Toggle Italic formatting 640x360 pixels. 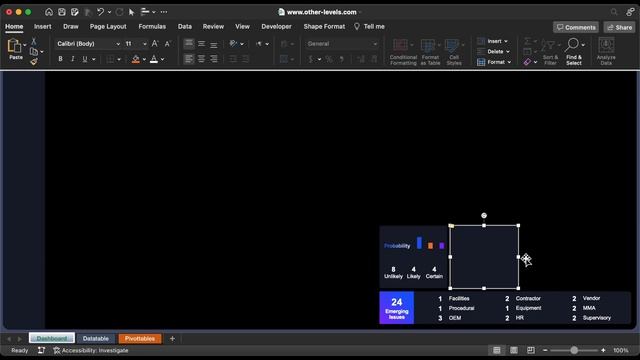point(73,59)
